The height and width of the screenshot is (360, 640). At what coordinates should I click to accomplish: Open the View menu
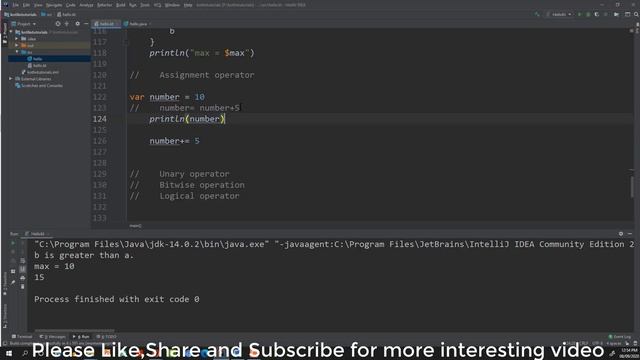click(38, 5)
